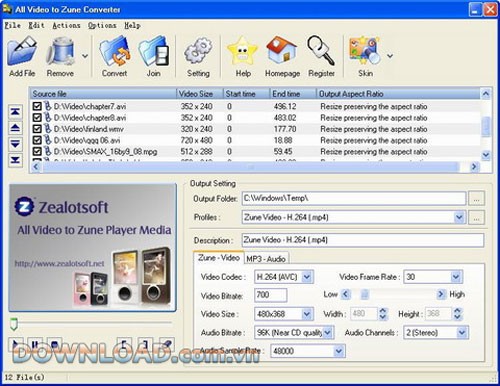Click the Height spinner arrows

pos(457,314)
